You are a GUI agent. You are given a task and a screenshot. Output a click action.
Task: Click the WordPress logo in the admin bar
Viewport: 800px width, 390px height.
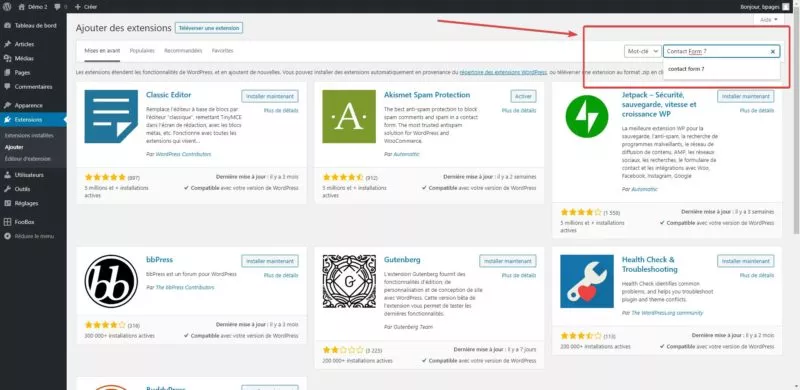tap(7, 7)
